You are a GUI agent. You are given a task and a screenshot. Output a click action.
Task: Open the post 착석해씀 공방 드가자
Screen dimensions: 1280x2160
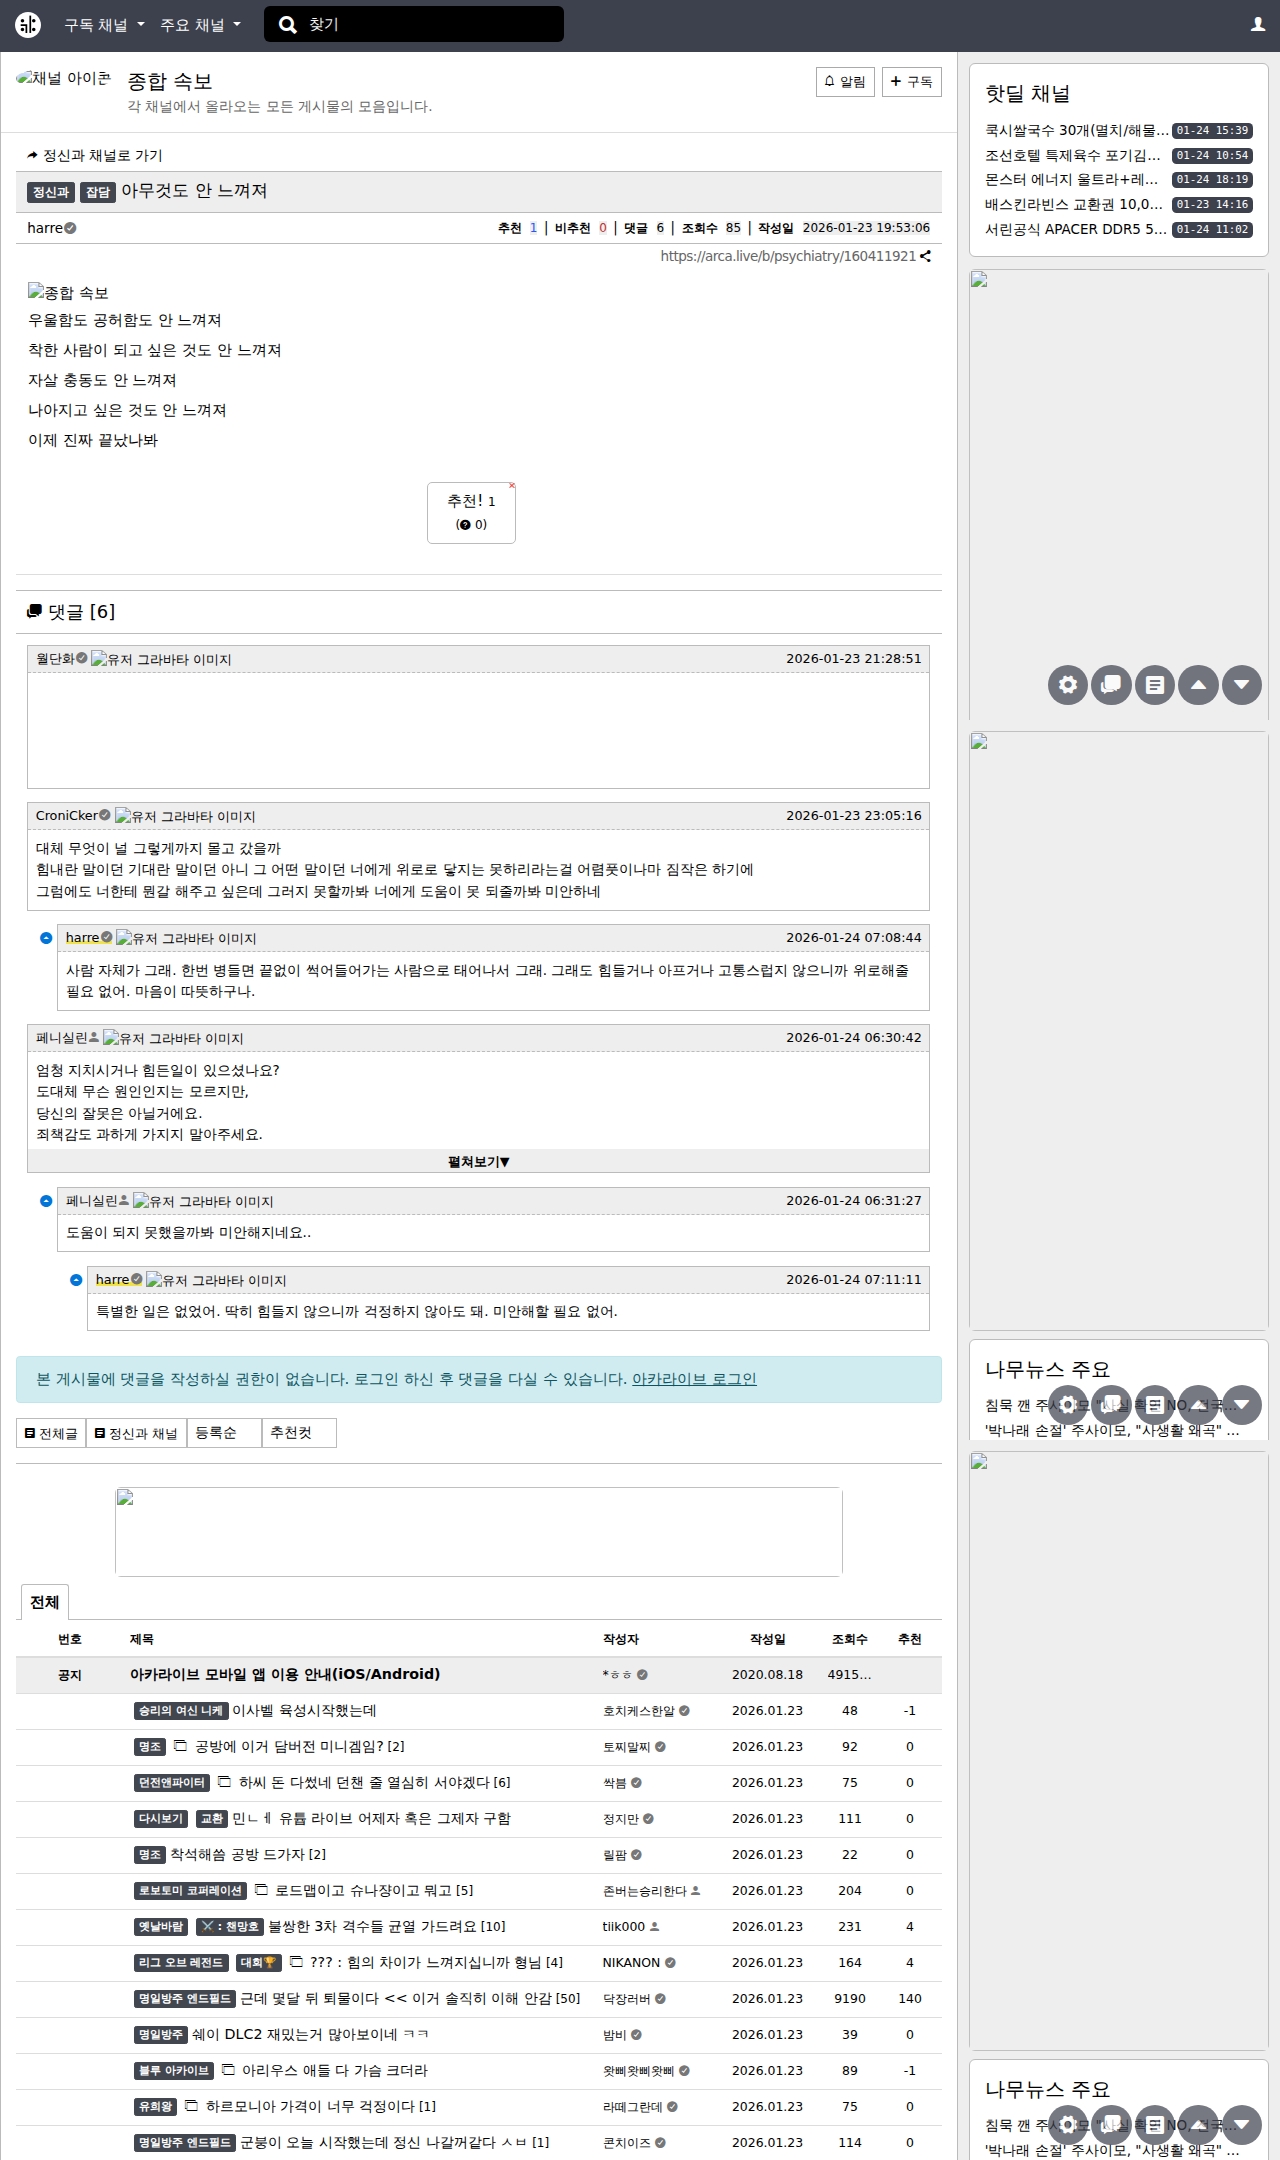point(239,1855)
